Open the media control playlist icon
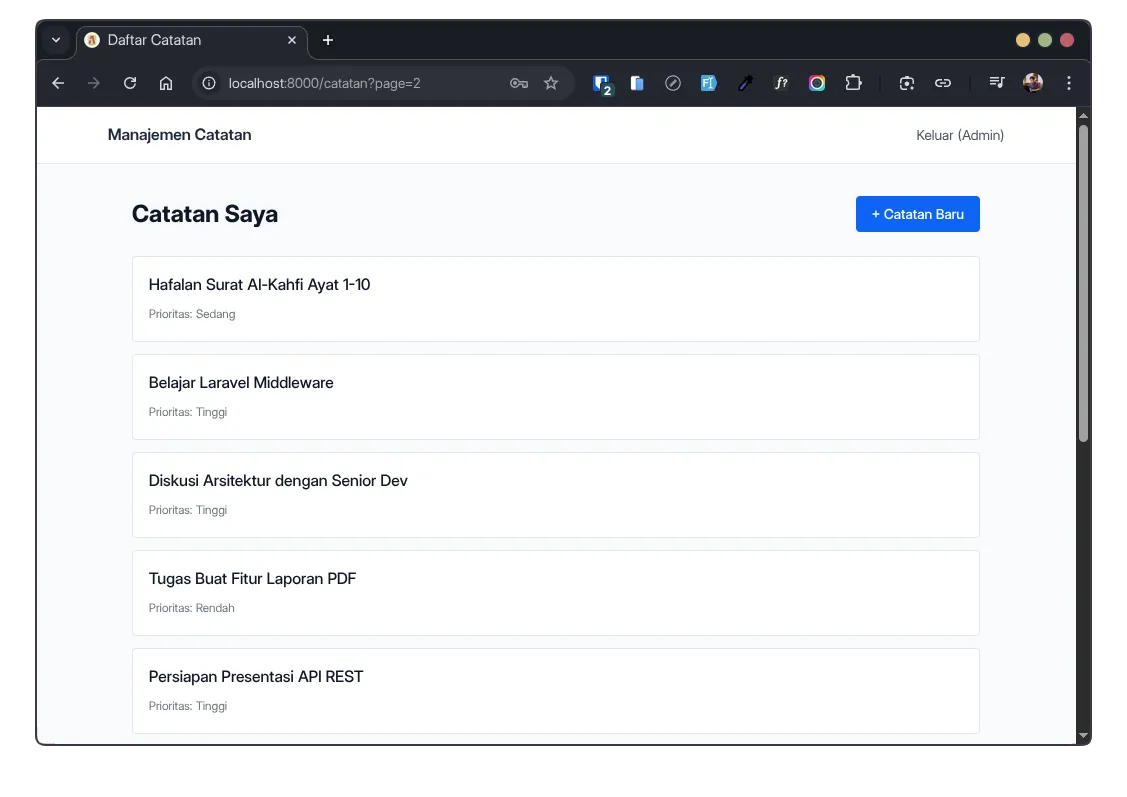Screen dimensions: 1127x797 [996, 84]
